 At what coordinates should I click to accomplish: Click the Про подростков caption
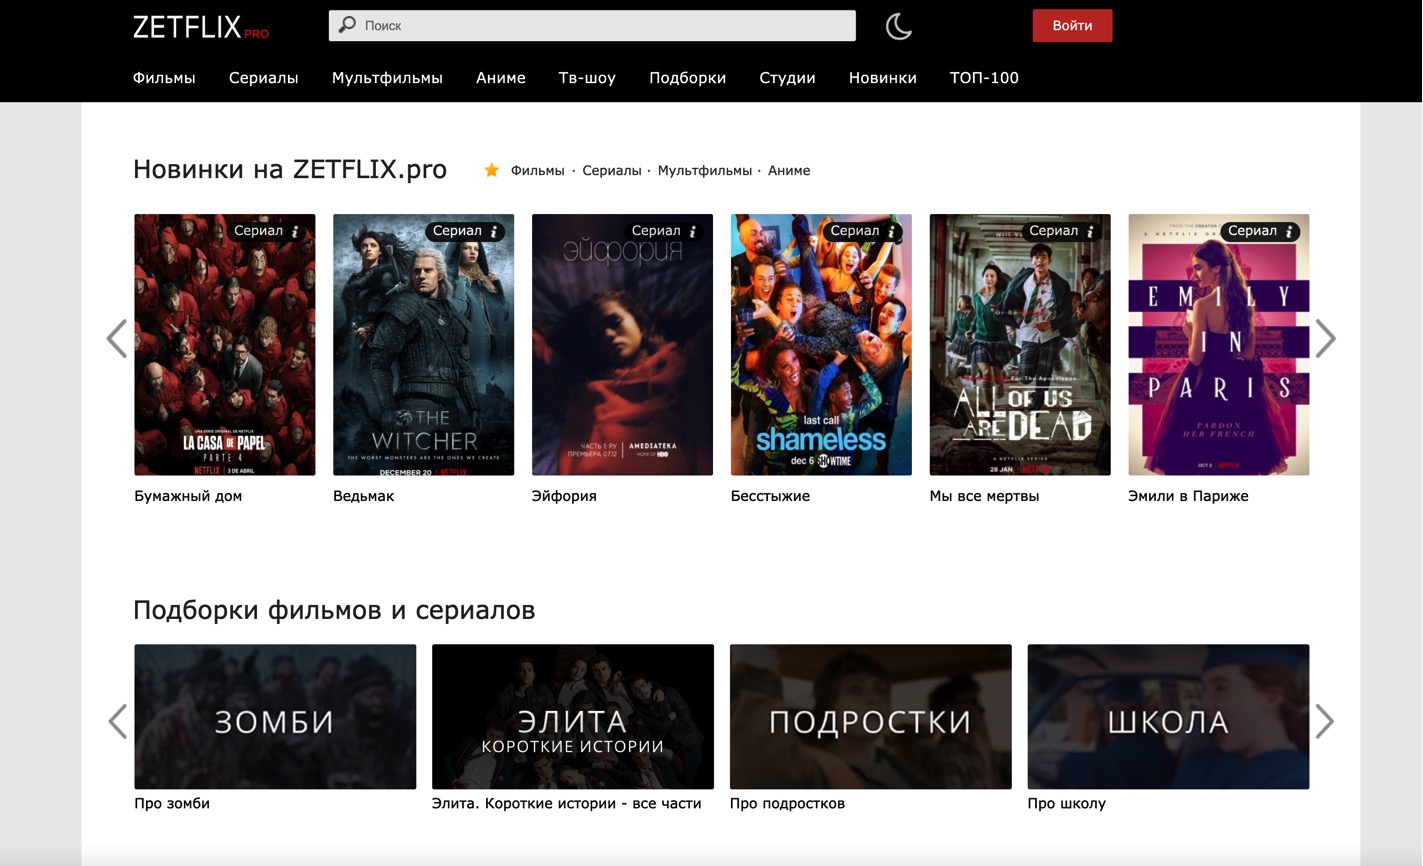pyautogui.click(x=787, y=804)
